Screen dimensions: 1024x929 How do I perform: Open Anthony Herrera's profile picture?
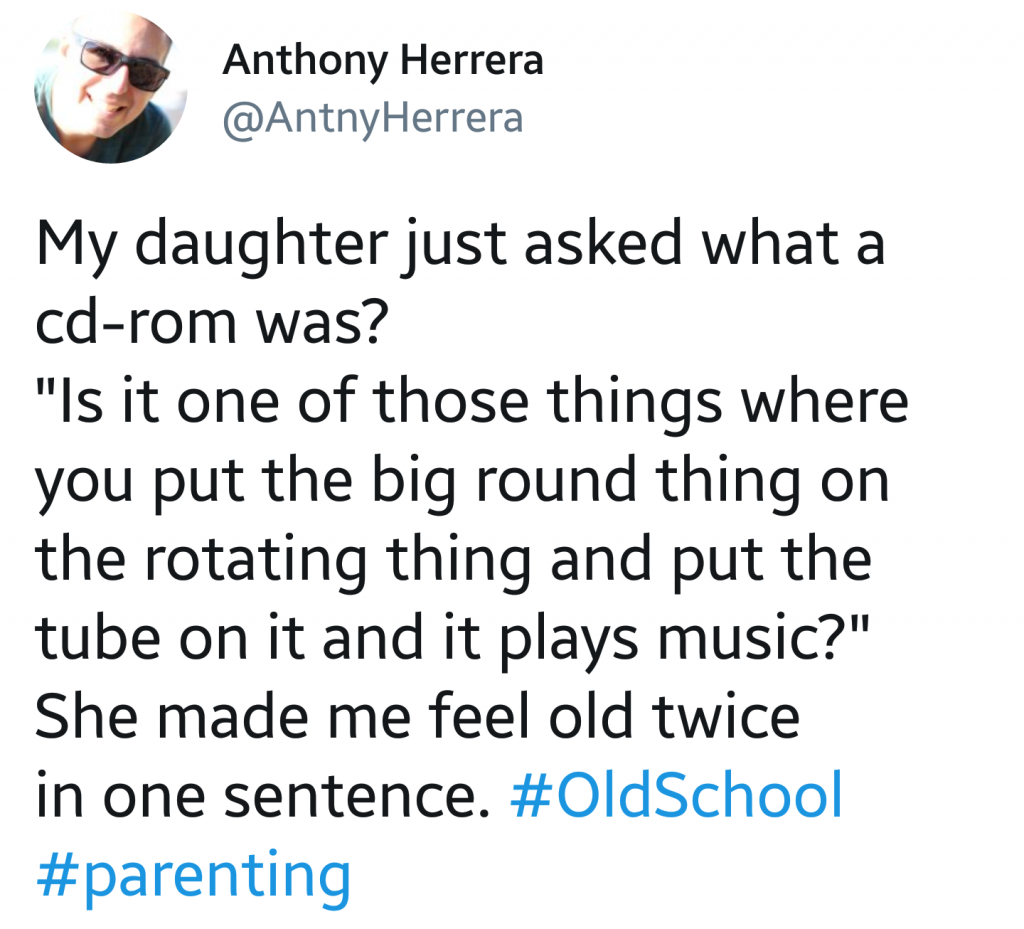[x=110, y=87]
